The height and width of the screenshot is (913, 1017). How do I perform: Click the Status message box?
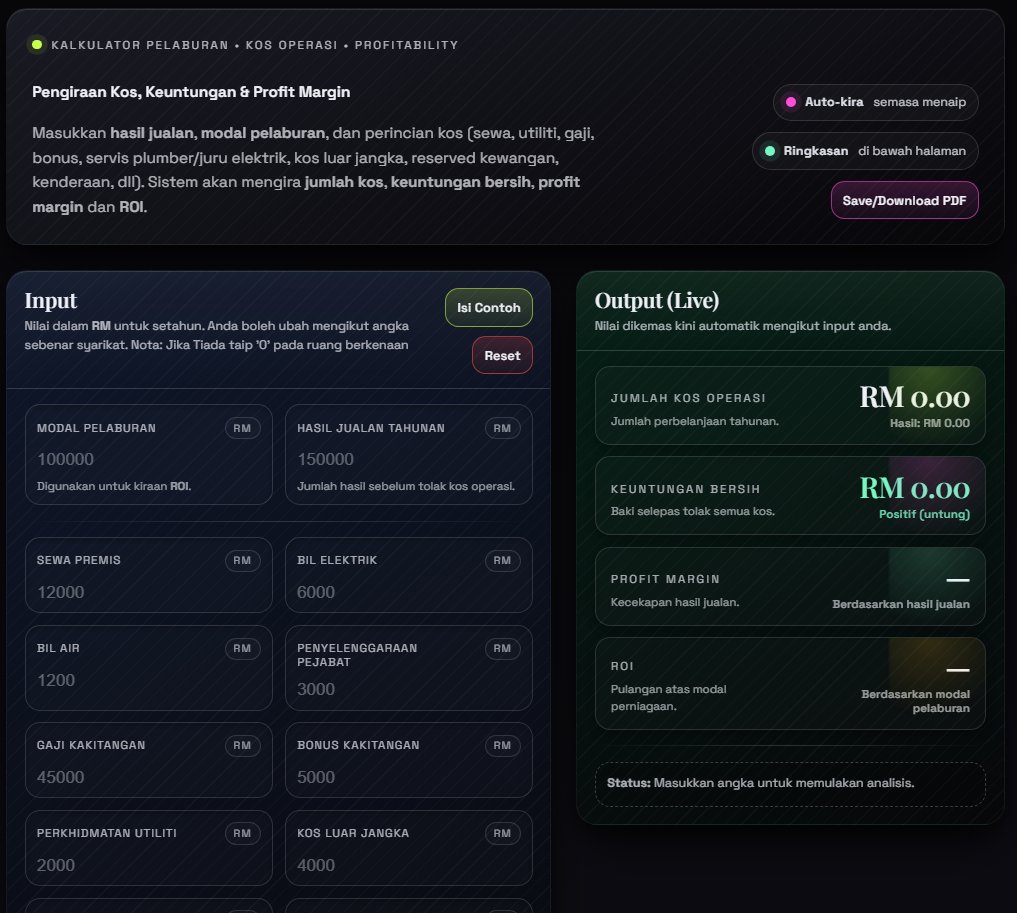pos(790,784)
